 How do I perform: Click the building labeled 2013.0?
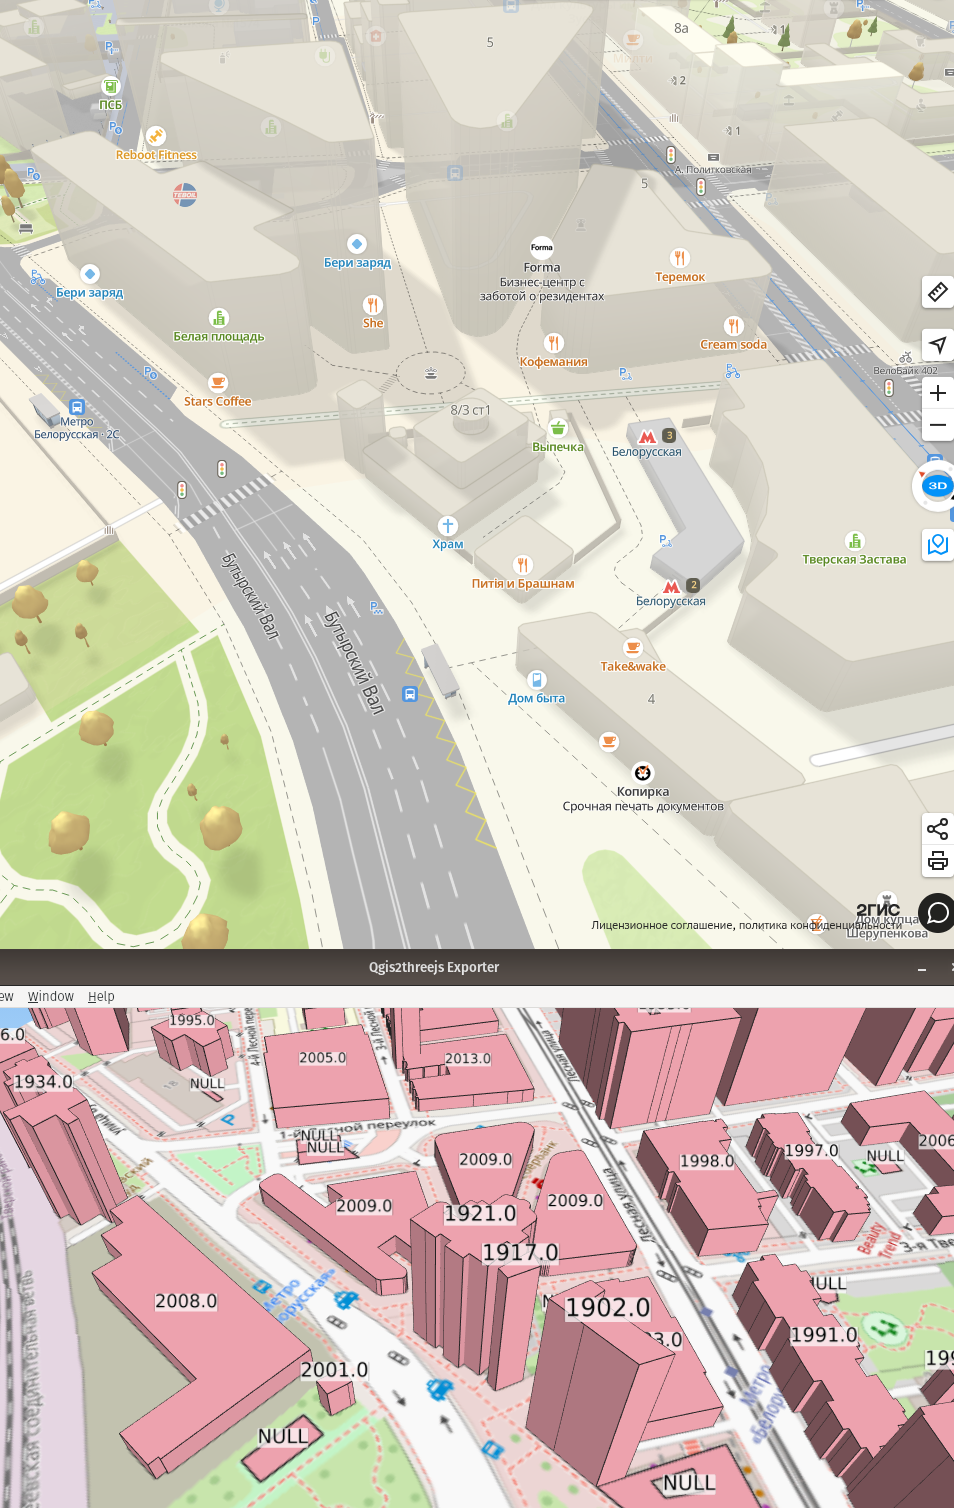pyautogui.click(x=468, y=1058)
